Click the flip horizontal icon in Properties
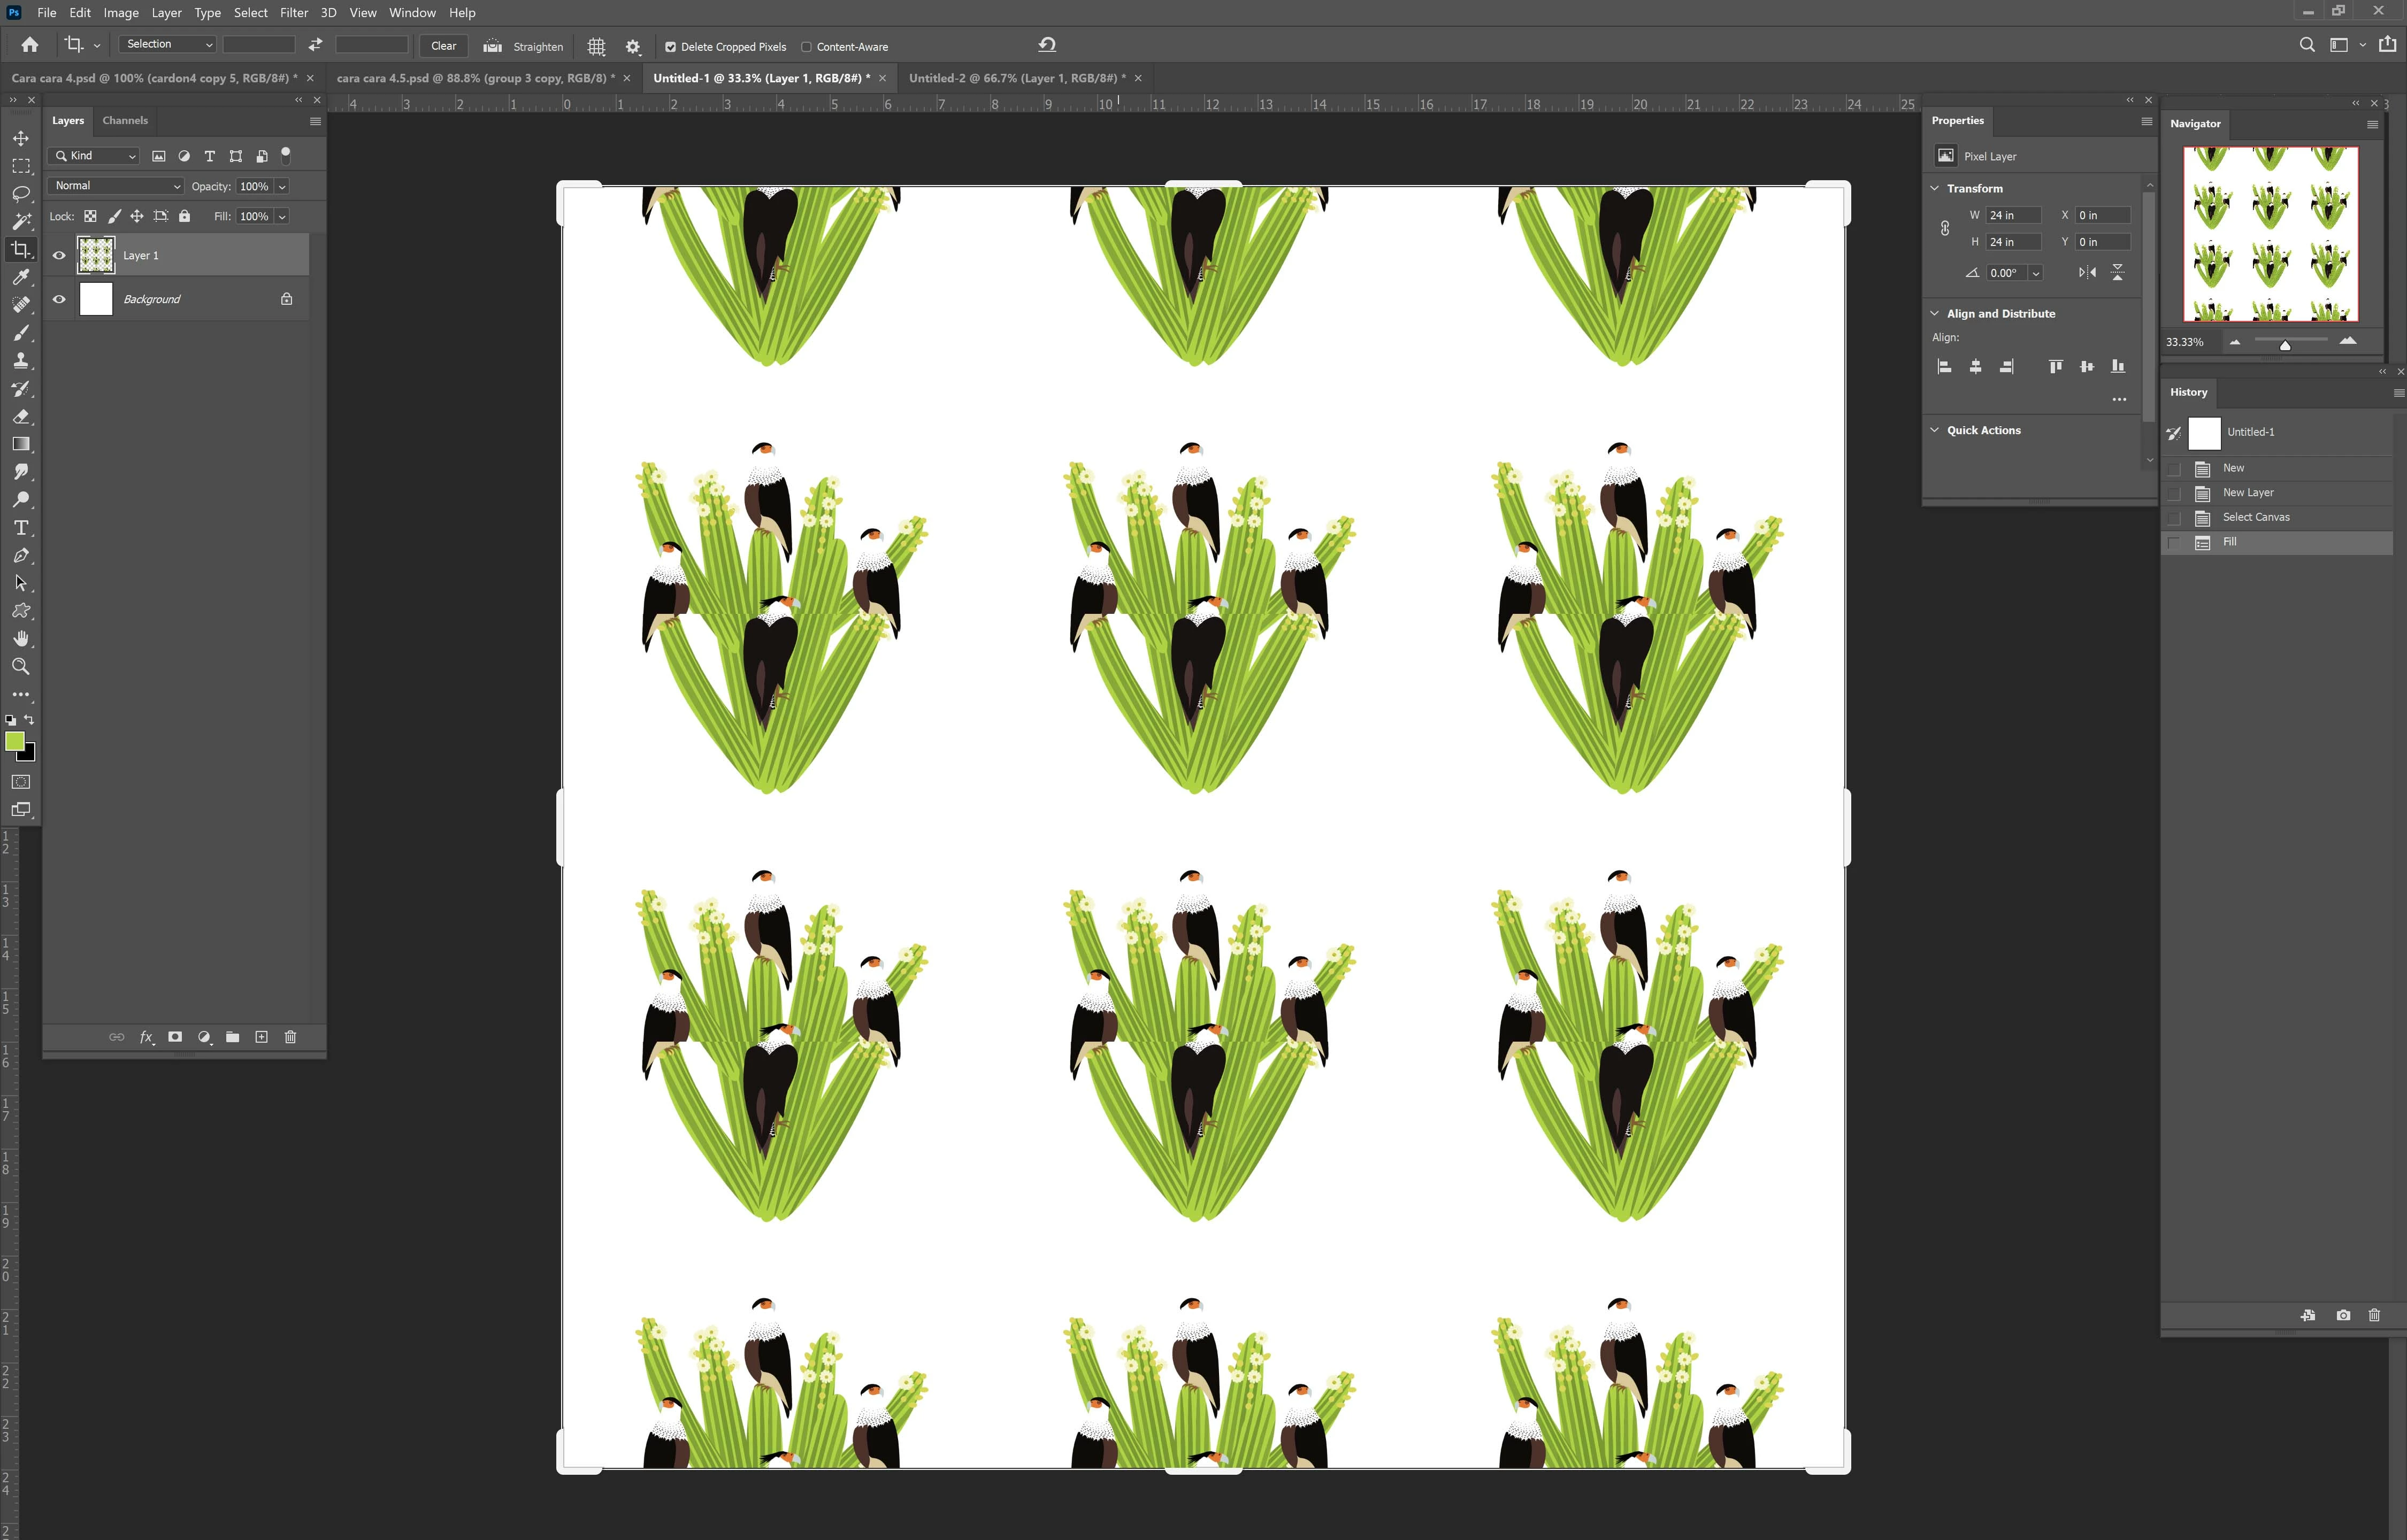The width and height of the screenshot is (2407, 1540). [x=2087, y=272]
